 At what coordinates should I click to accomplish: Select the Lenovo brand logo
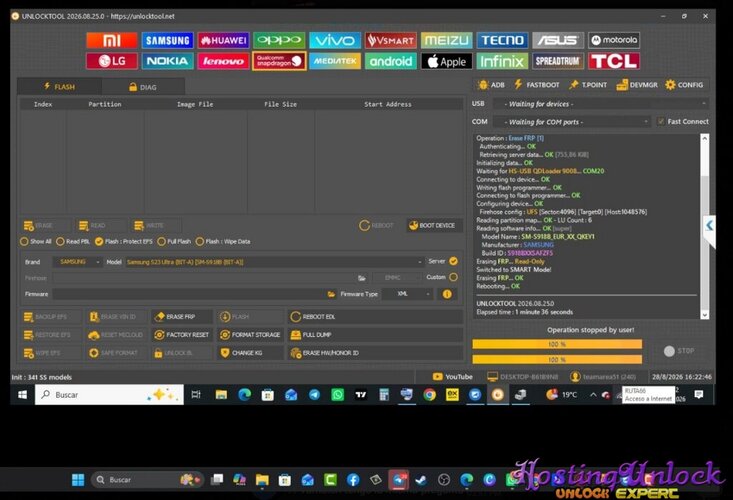(x=223, y=61)
